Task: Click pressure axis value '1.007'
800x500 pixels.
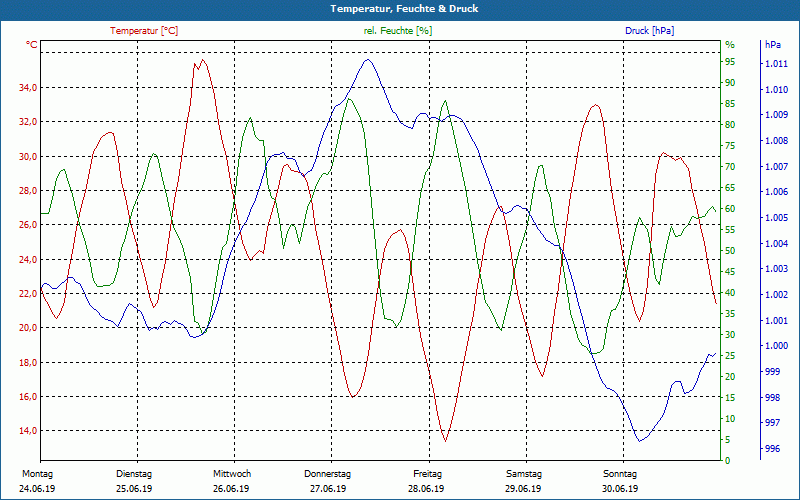Action: point(776,167)
